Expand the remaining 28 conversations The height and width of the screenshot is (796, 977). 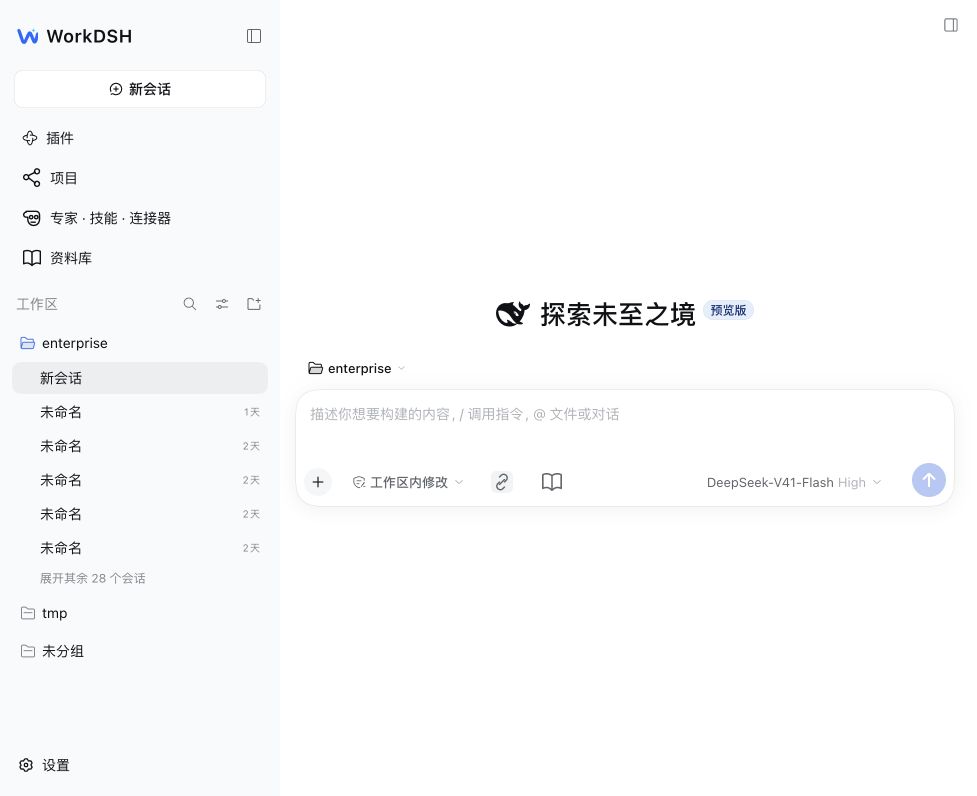93,578
